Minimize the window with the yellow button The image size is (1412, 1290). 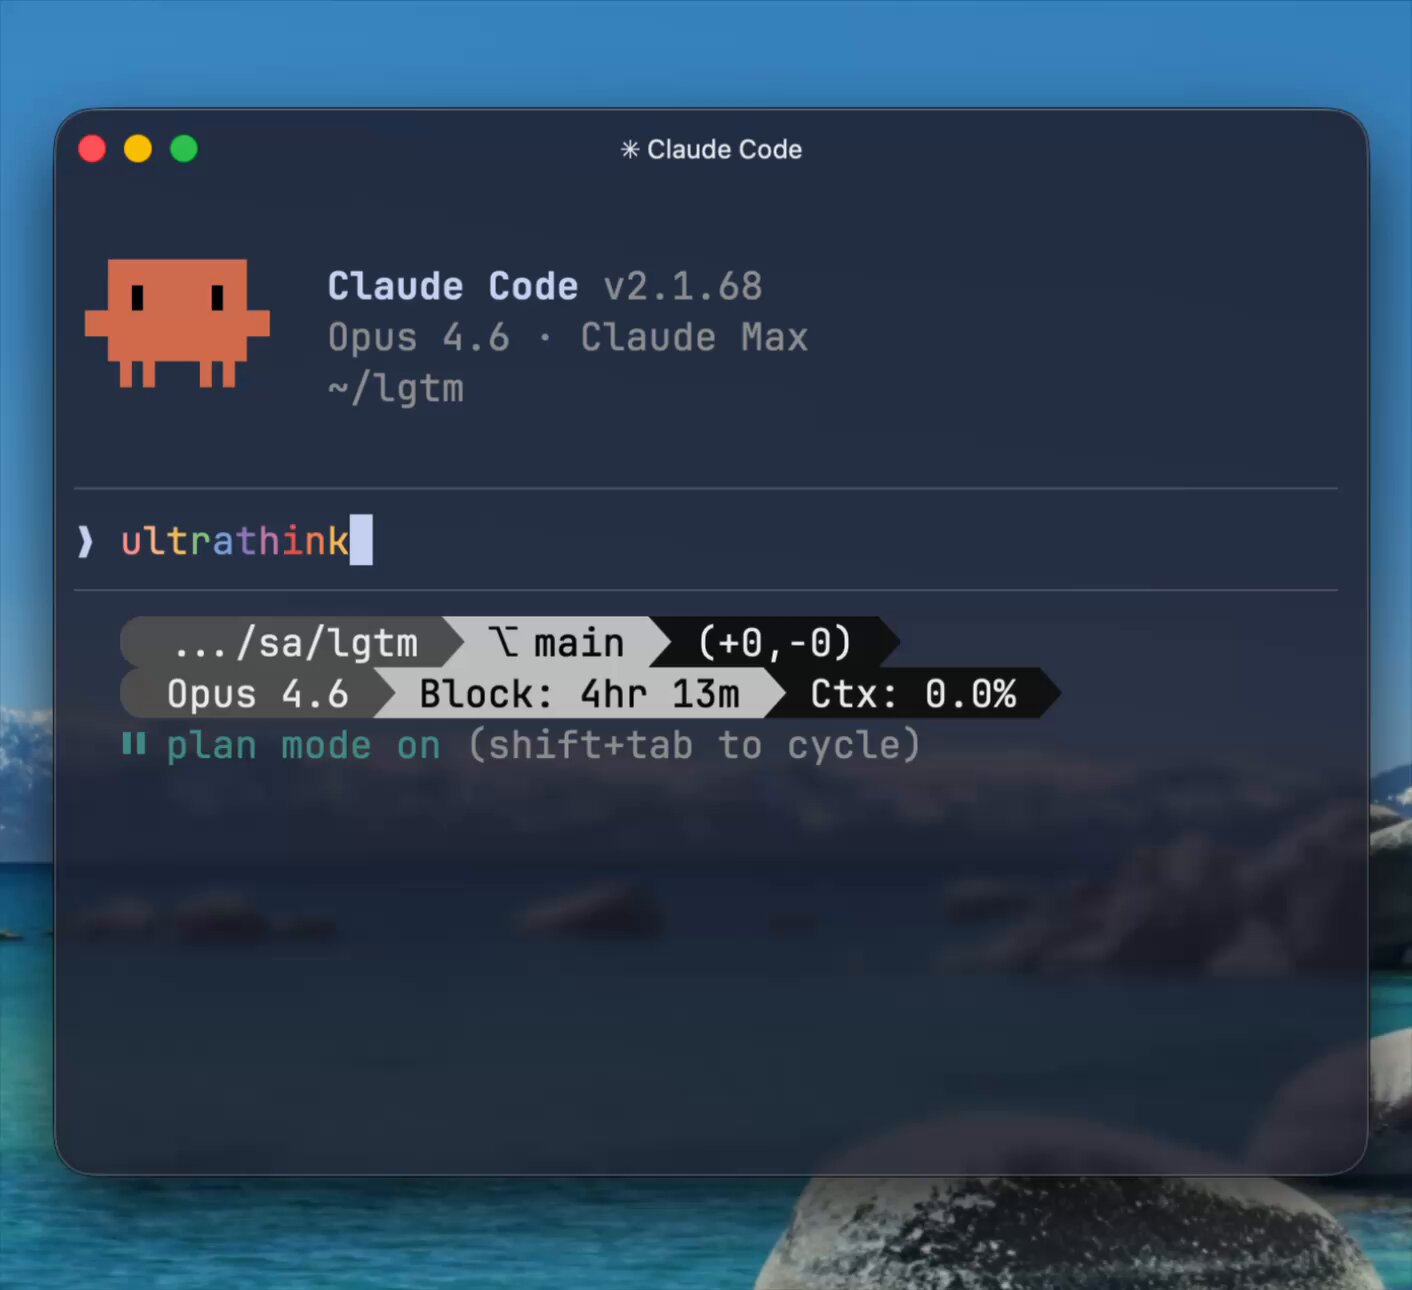coord(138,149)
